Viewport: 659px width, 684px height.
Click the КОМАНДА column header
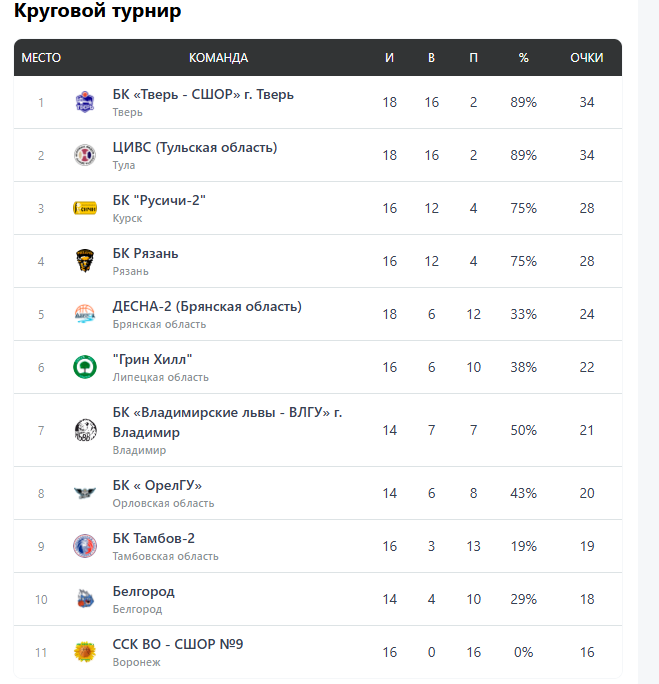pos(218,58)
